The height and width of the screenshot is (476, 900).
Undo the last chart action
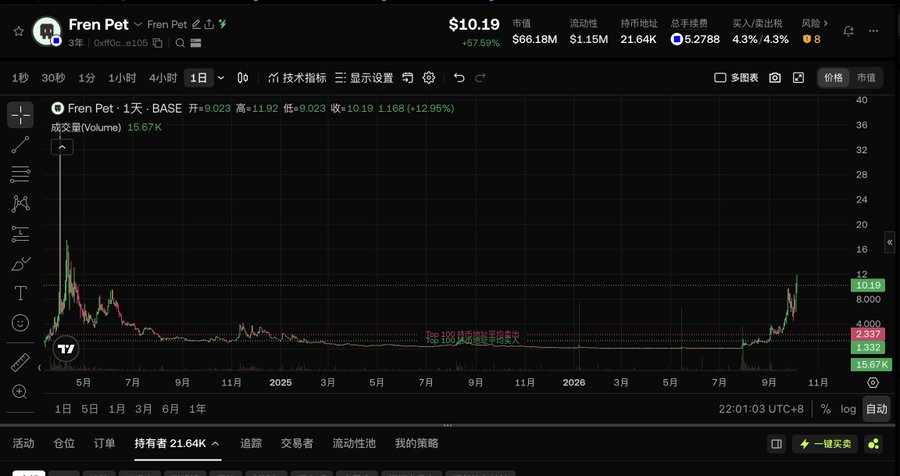click(x=459, y=78)
